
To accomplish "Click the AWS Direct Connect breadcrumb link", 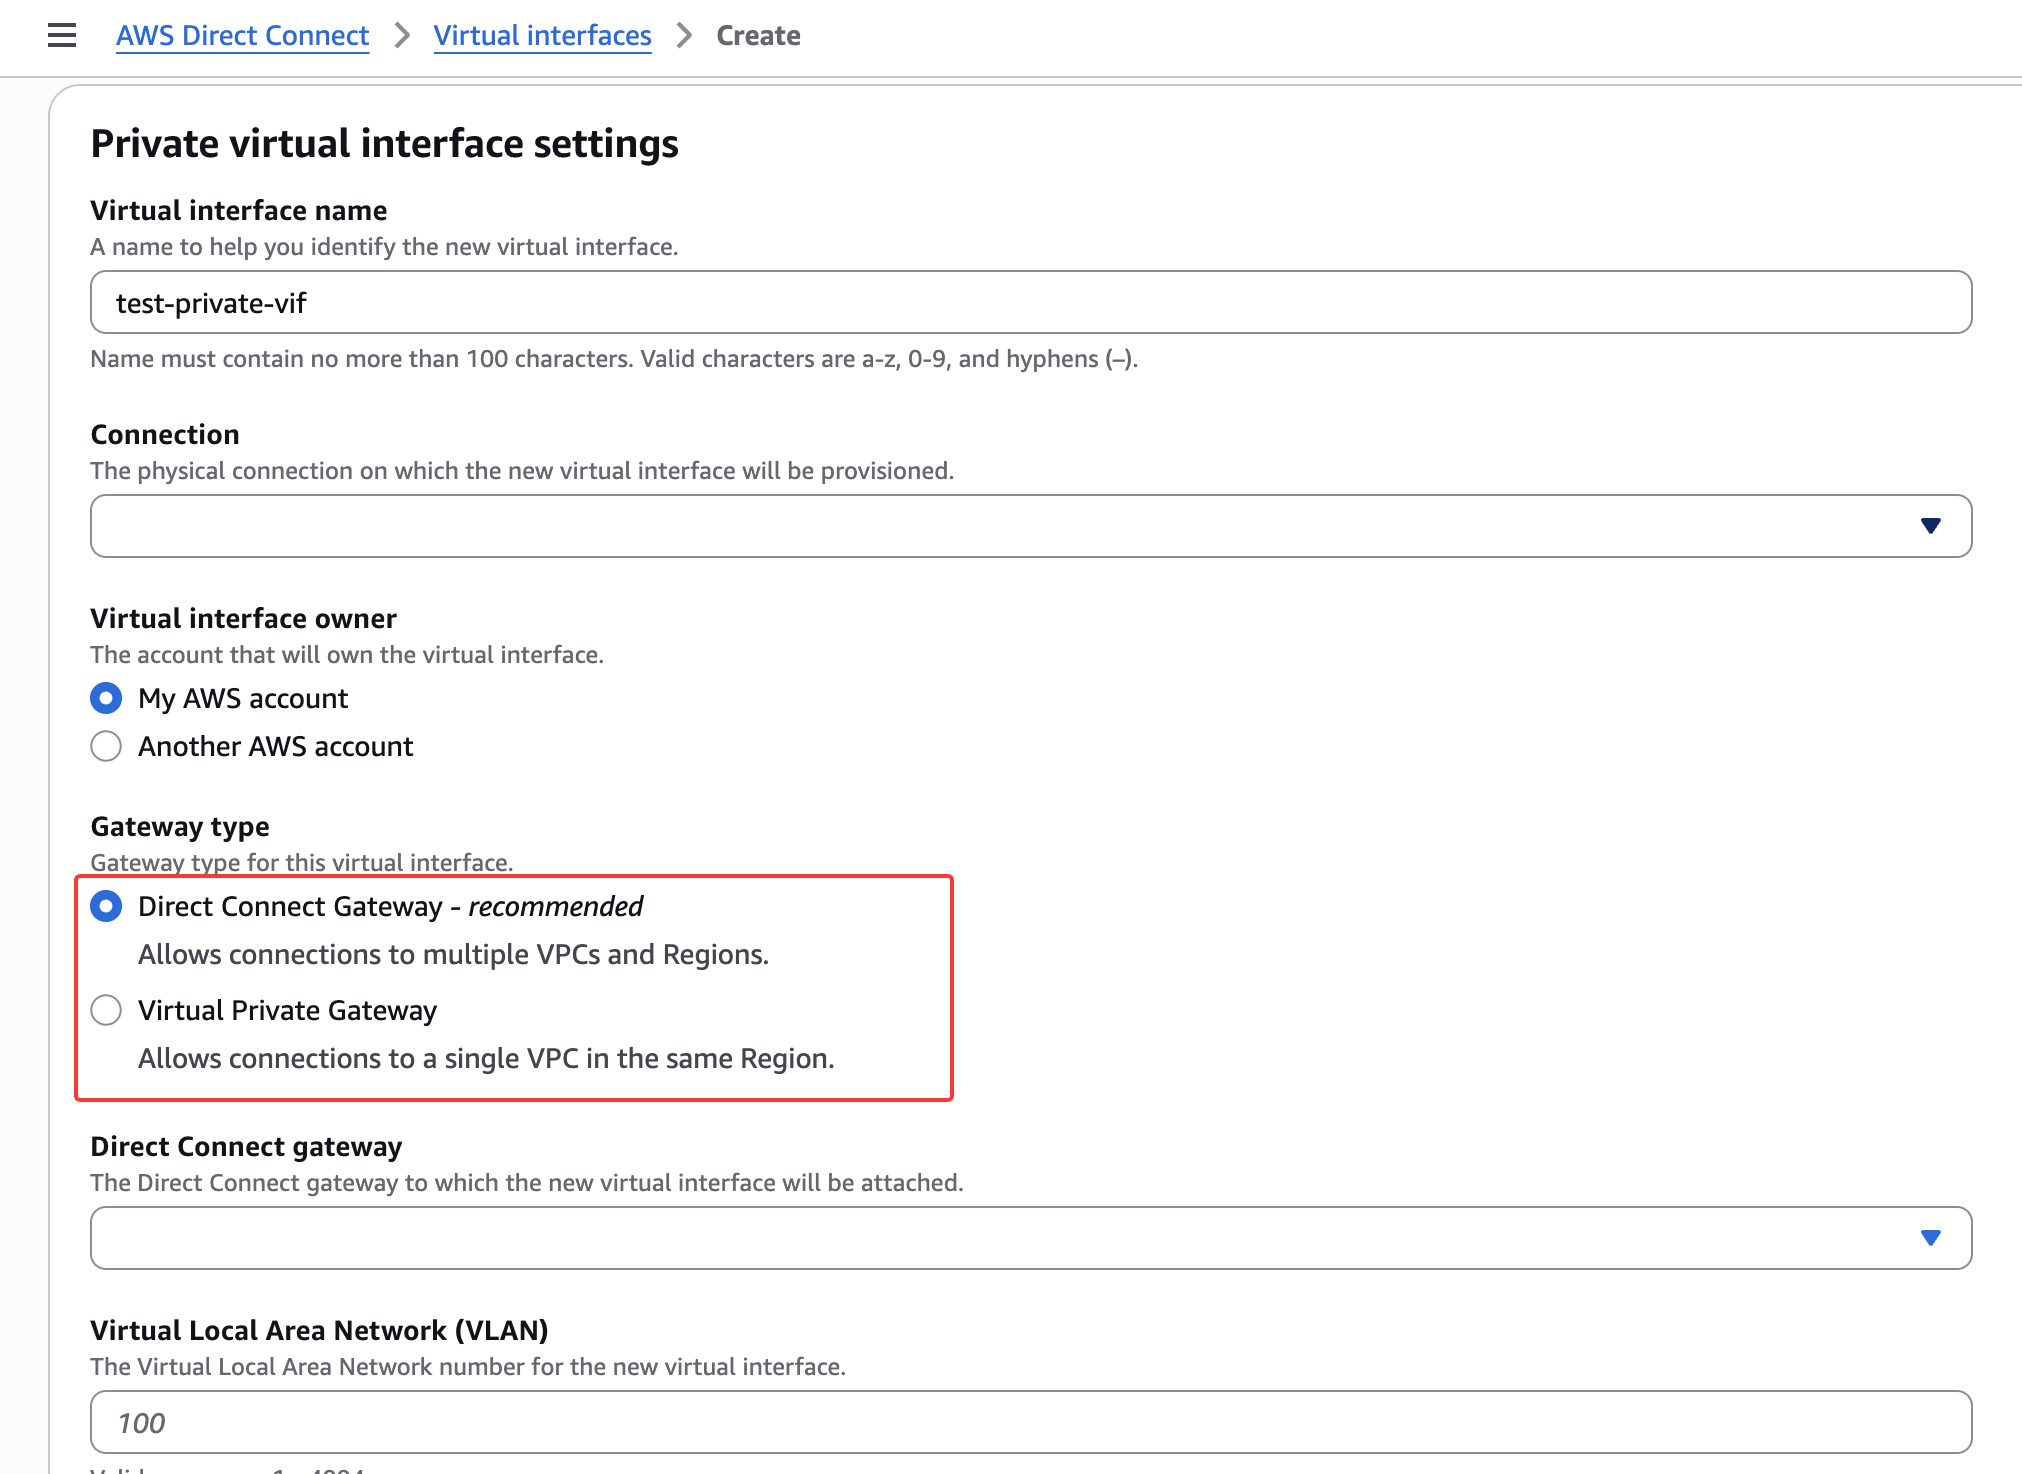I will (242, 36).
